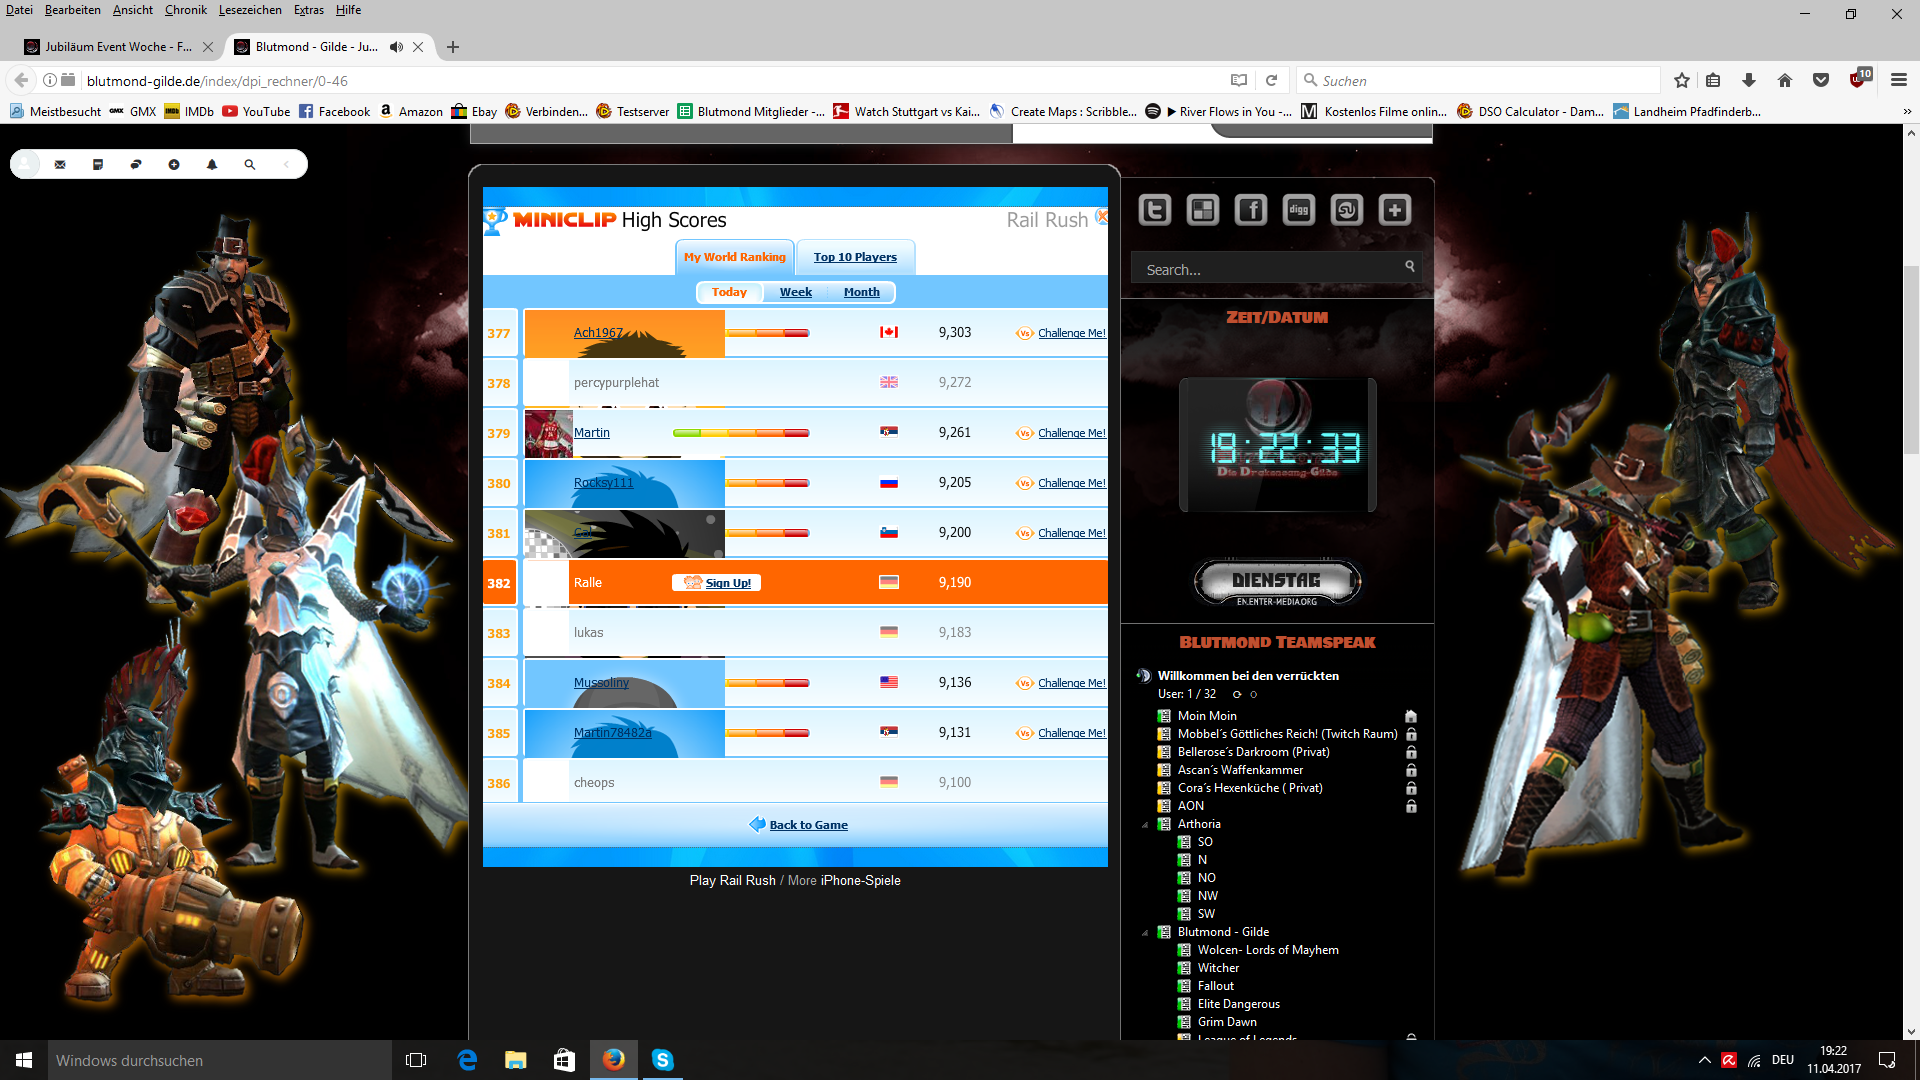Switch to Jubiläum Event Woche tab
The height and width of the screenshot is (1080, 1920).
118,47
